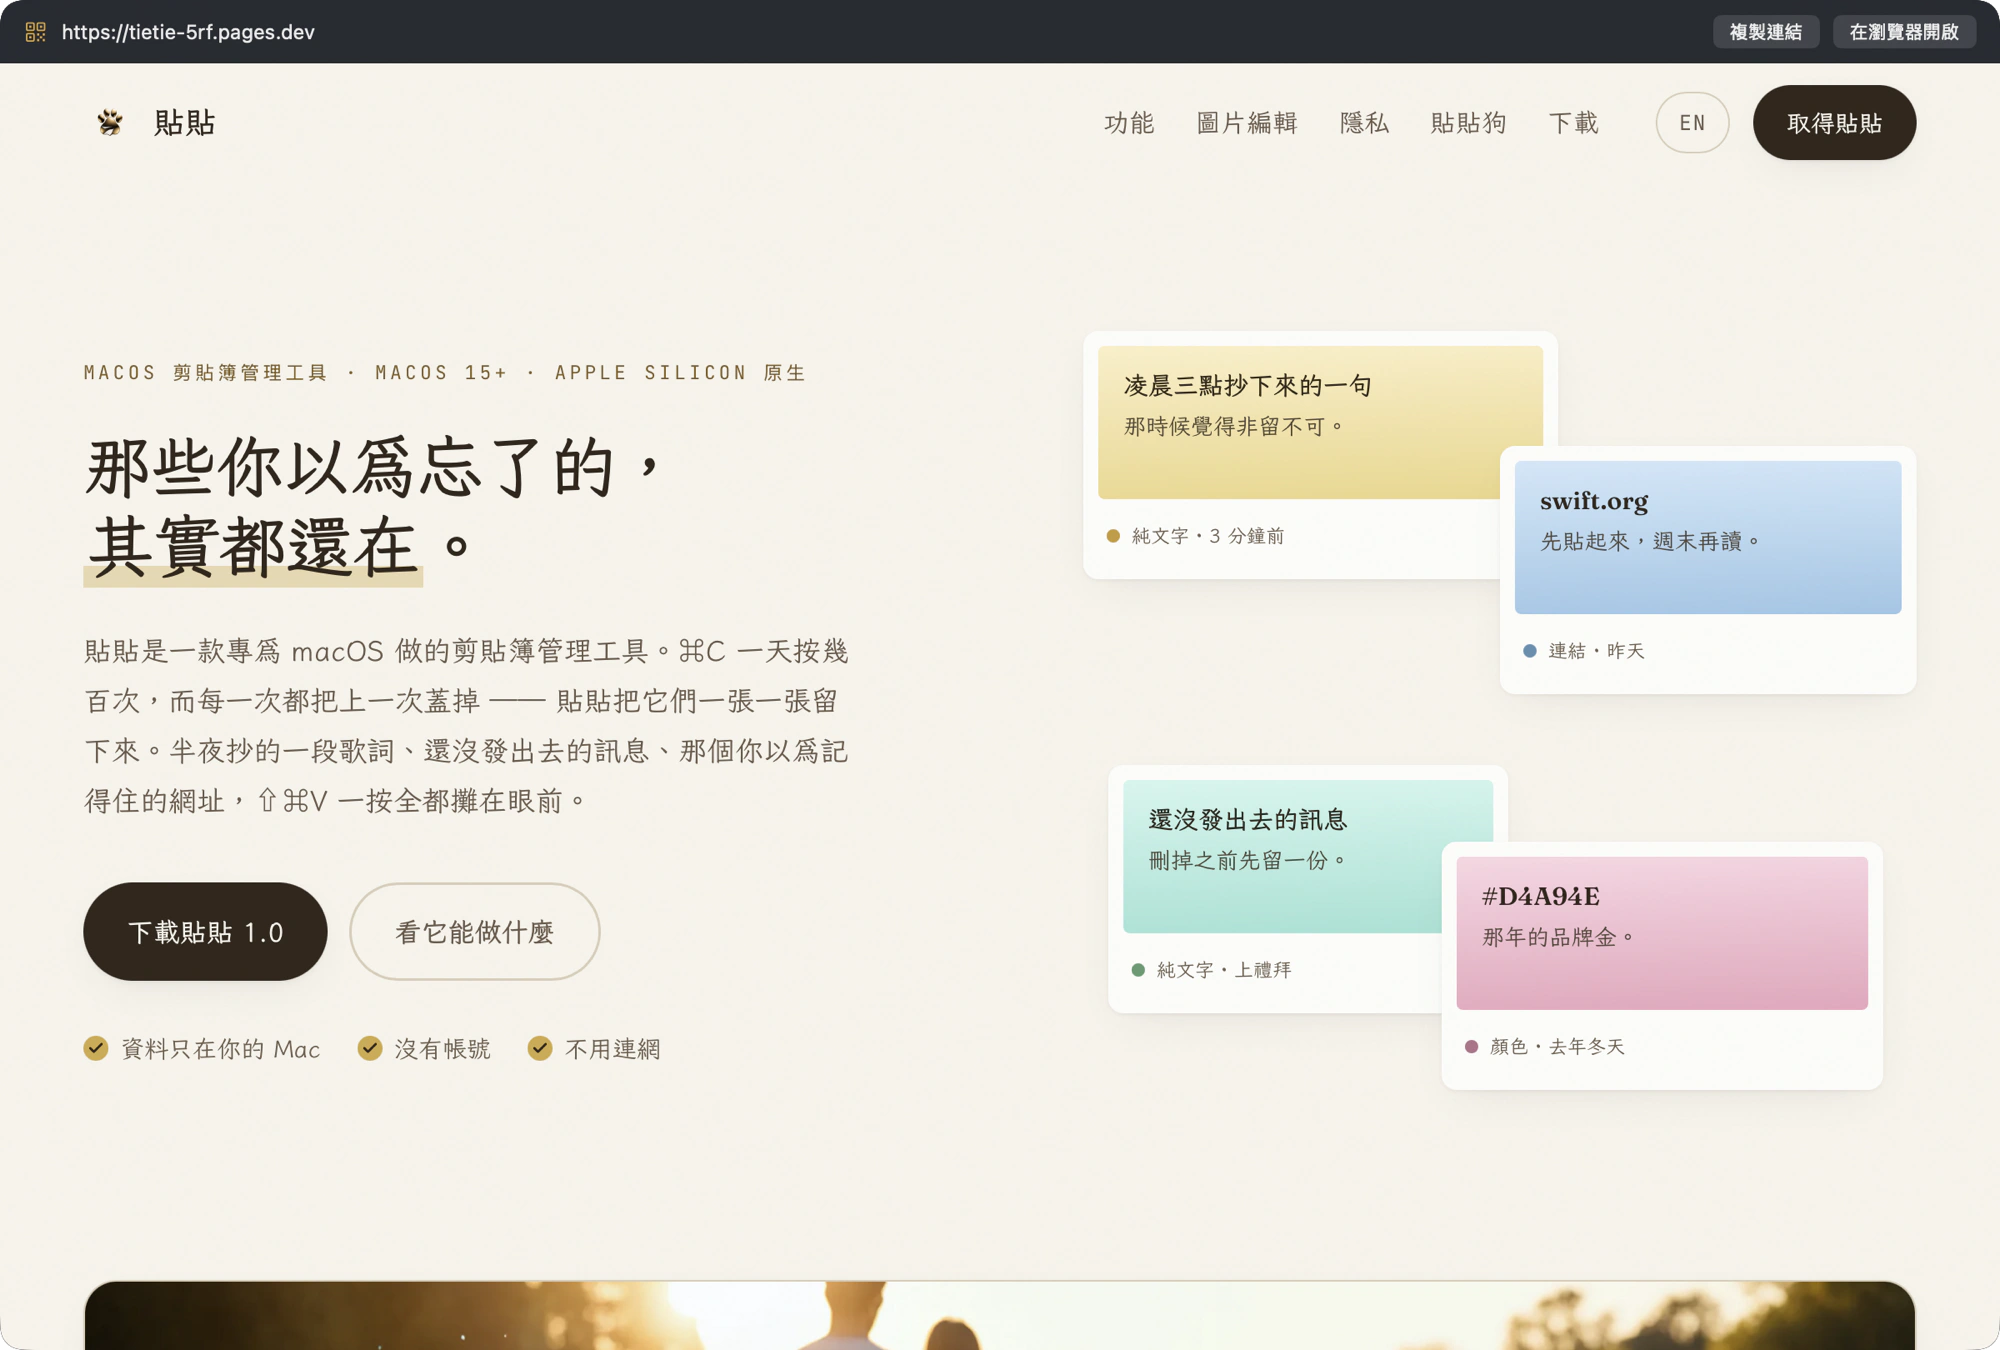
Task: Open the 貼貼狗 nav item
Action: pos(1468,122)
